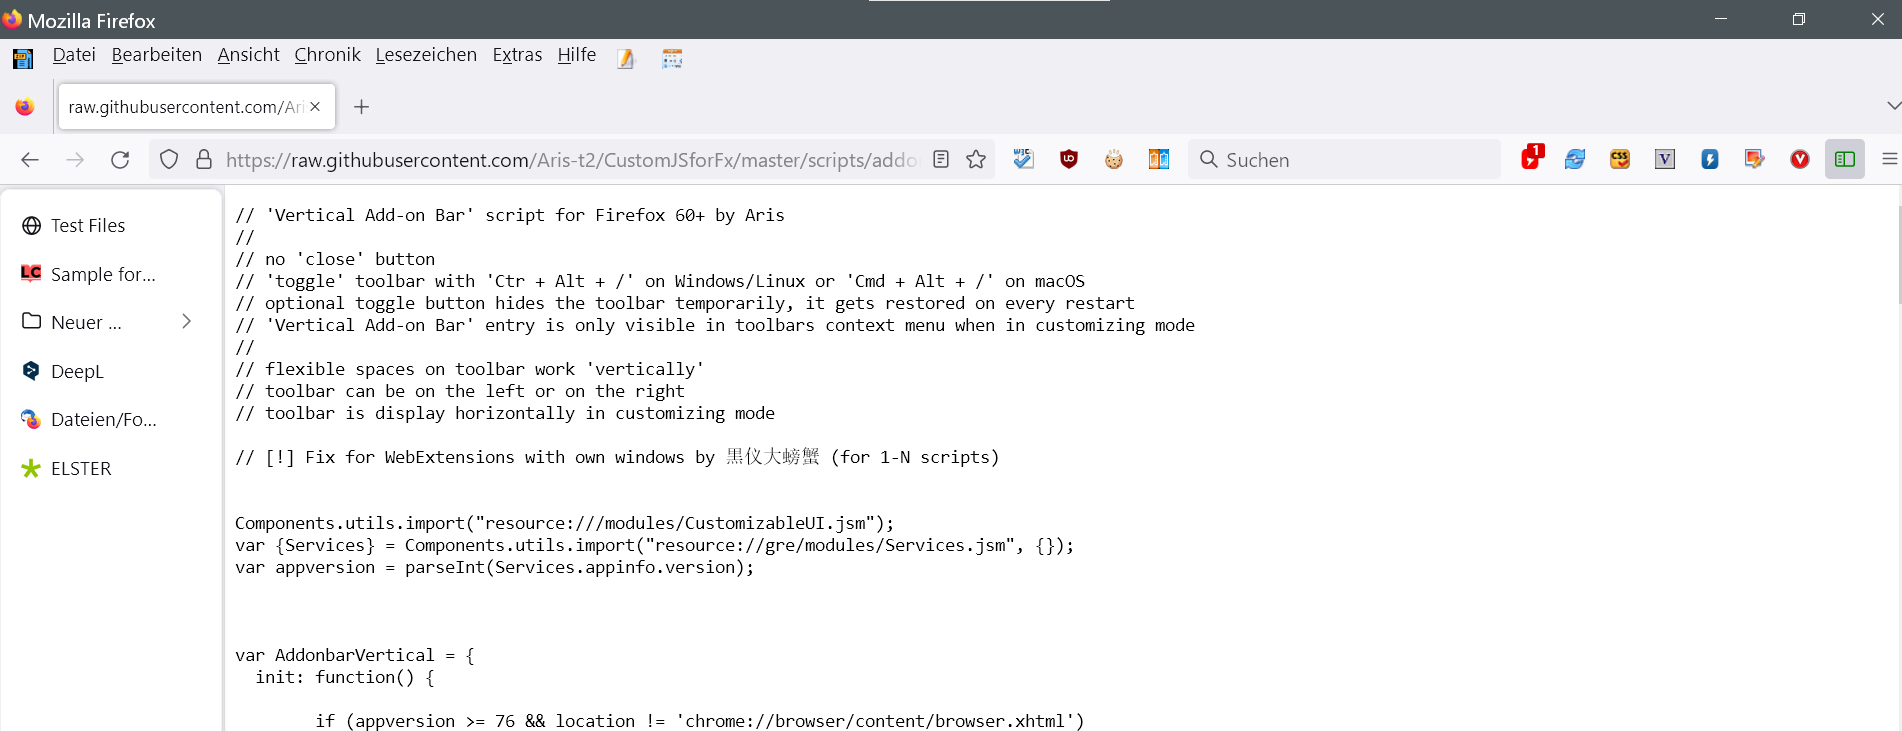The image size is (1902, 731).
Task: Open Firefox application hamburger menu
Action: pos(1889,159)
